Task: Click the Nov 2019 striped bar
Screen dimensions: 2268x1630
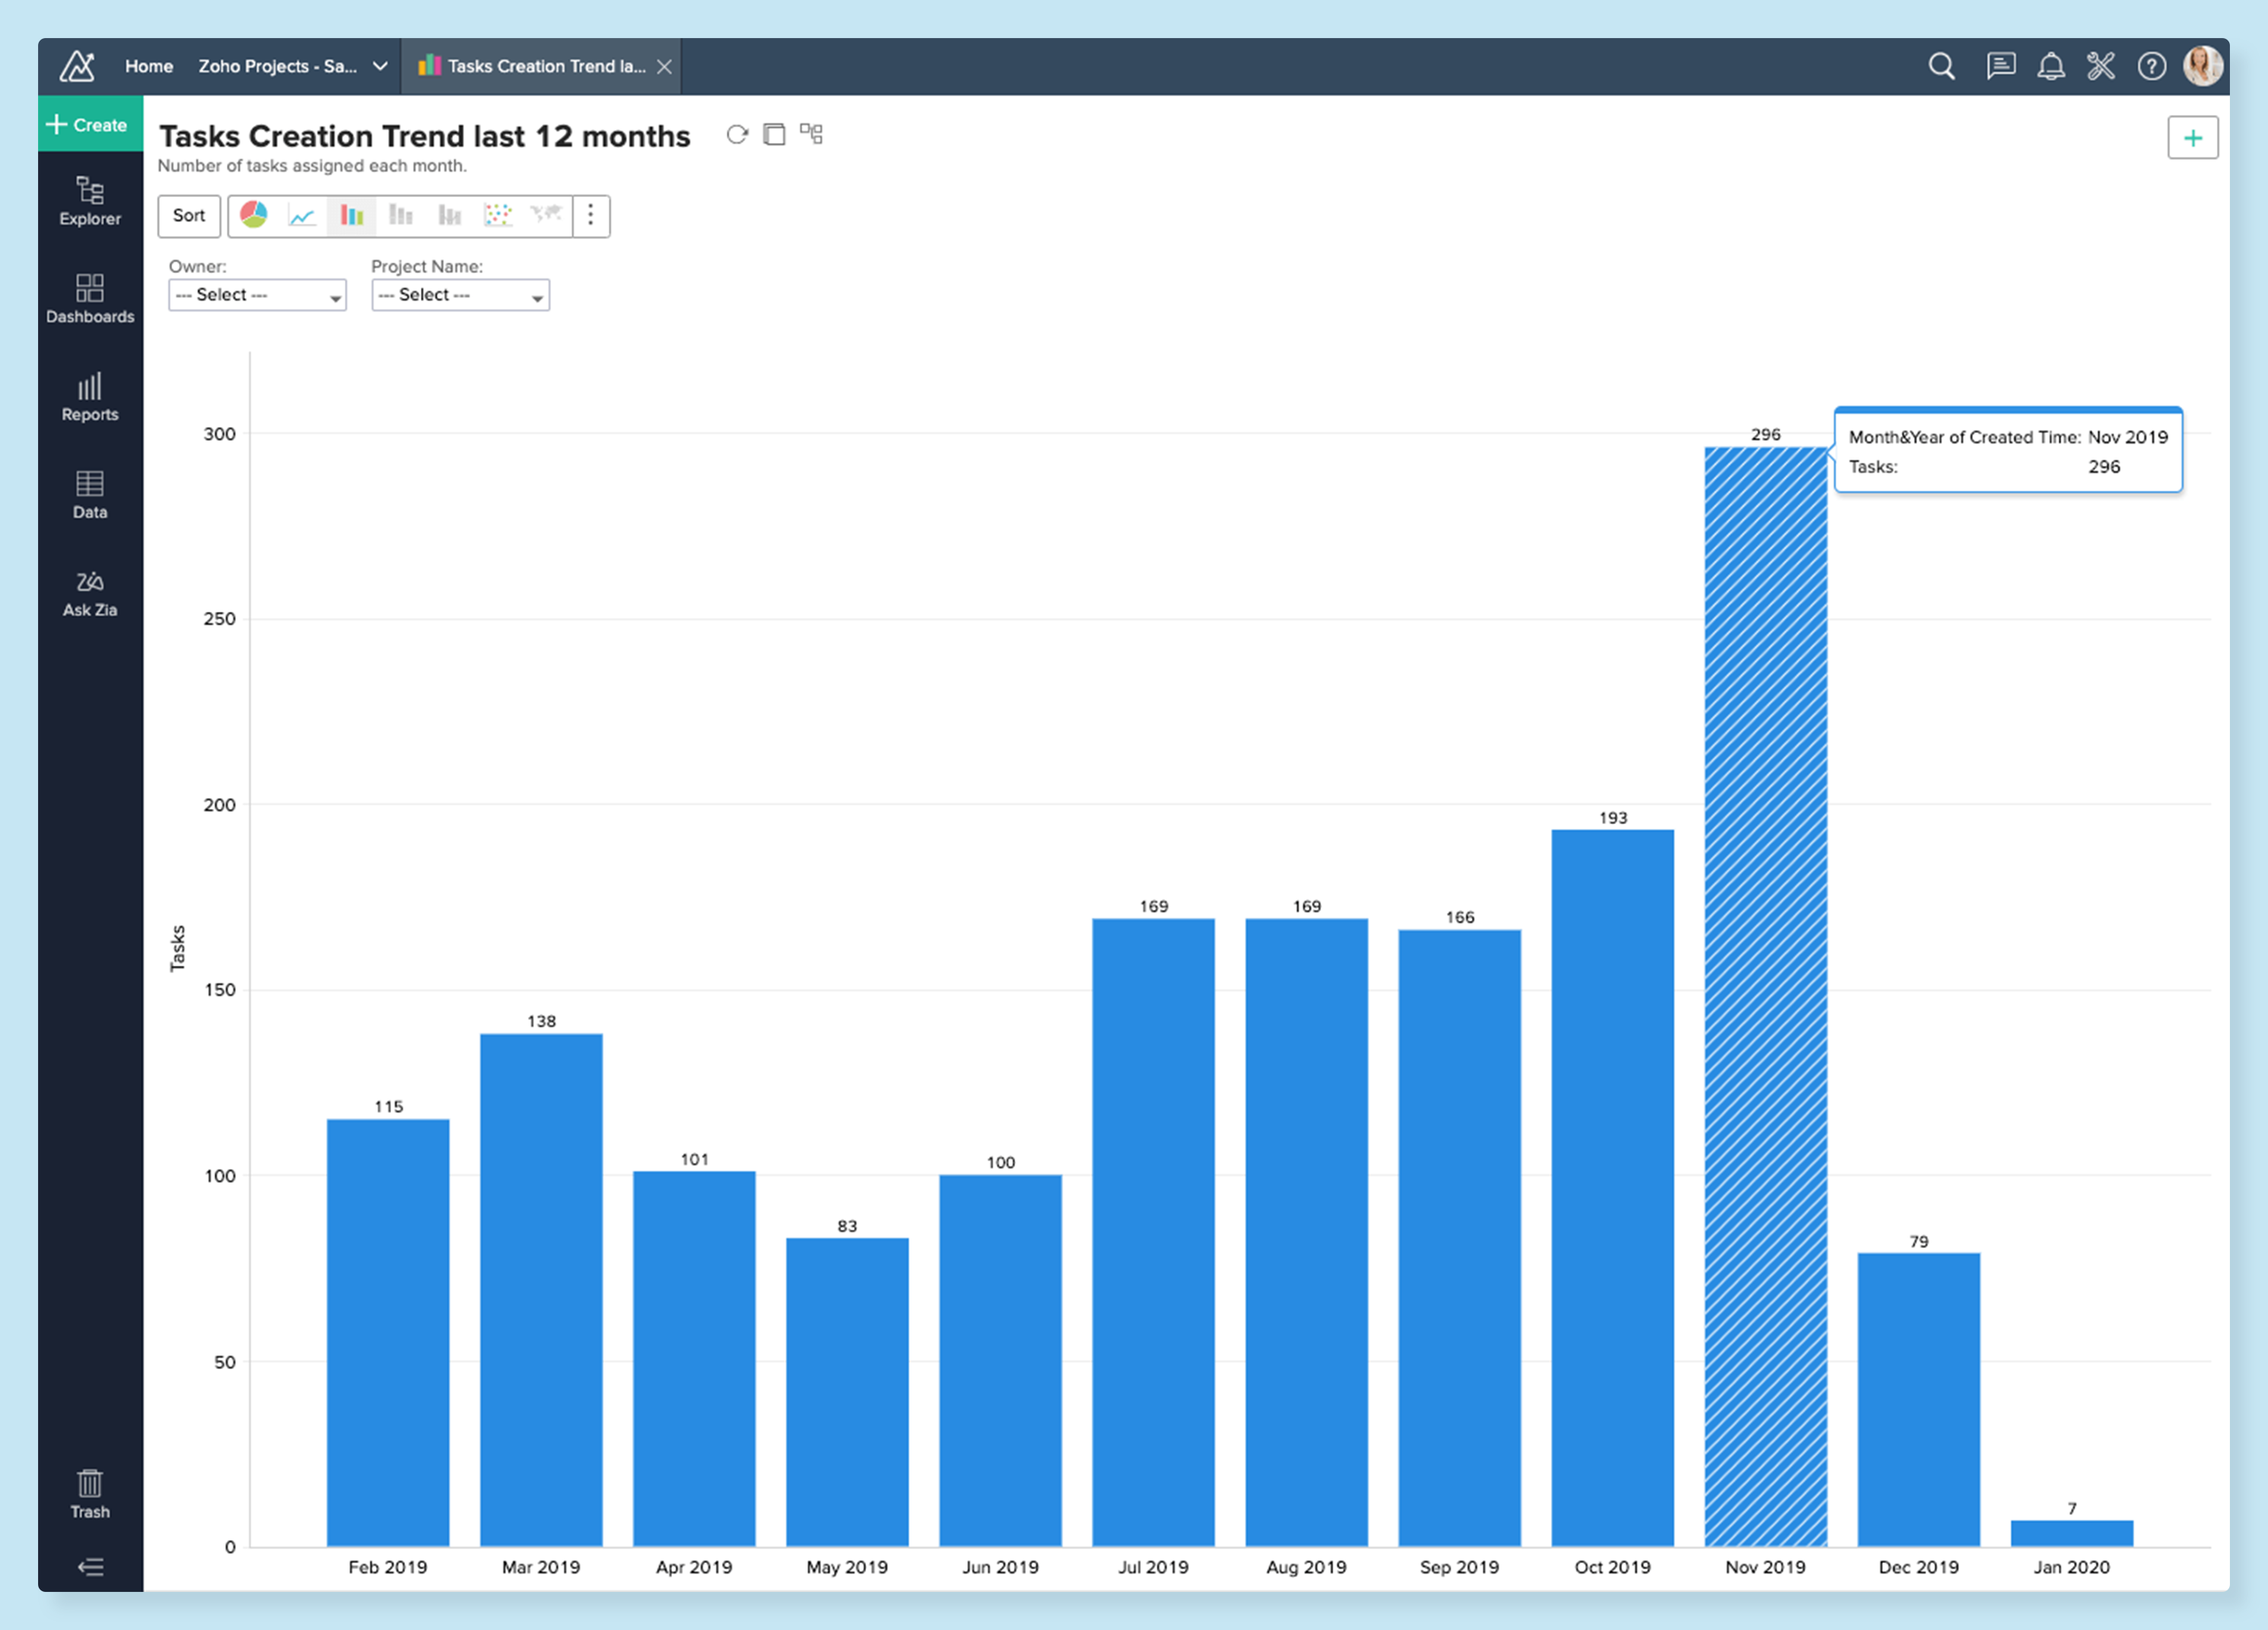Action: pyautogui.click(x=1765, y=995)
